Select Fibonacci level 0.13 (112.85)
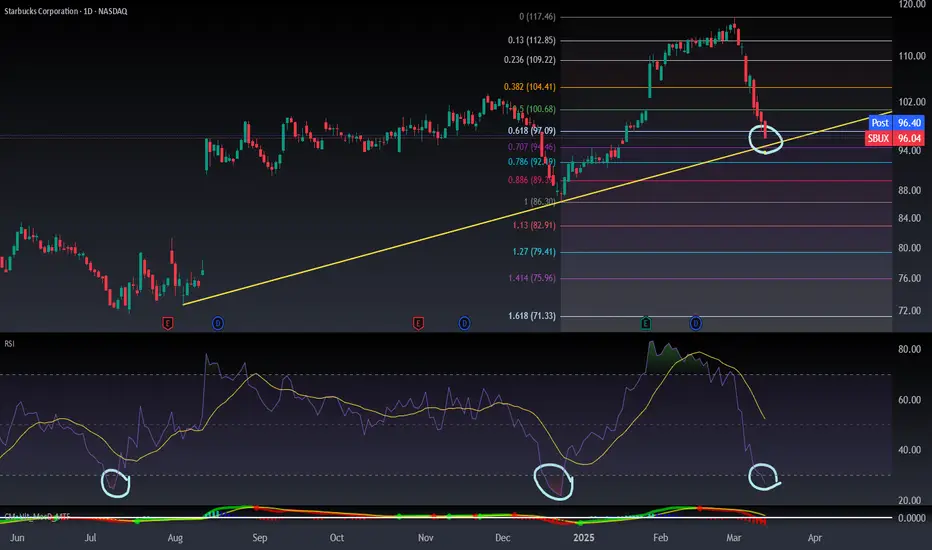 tap(531, 40)
